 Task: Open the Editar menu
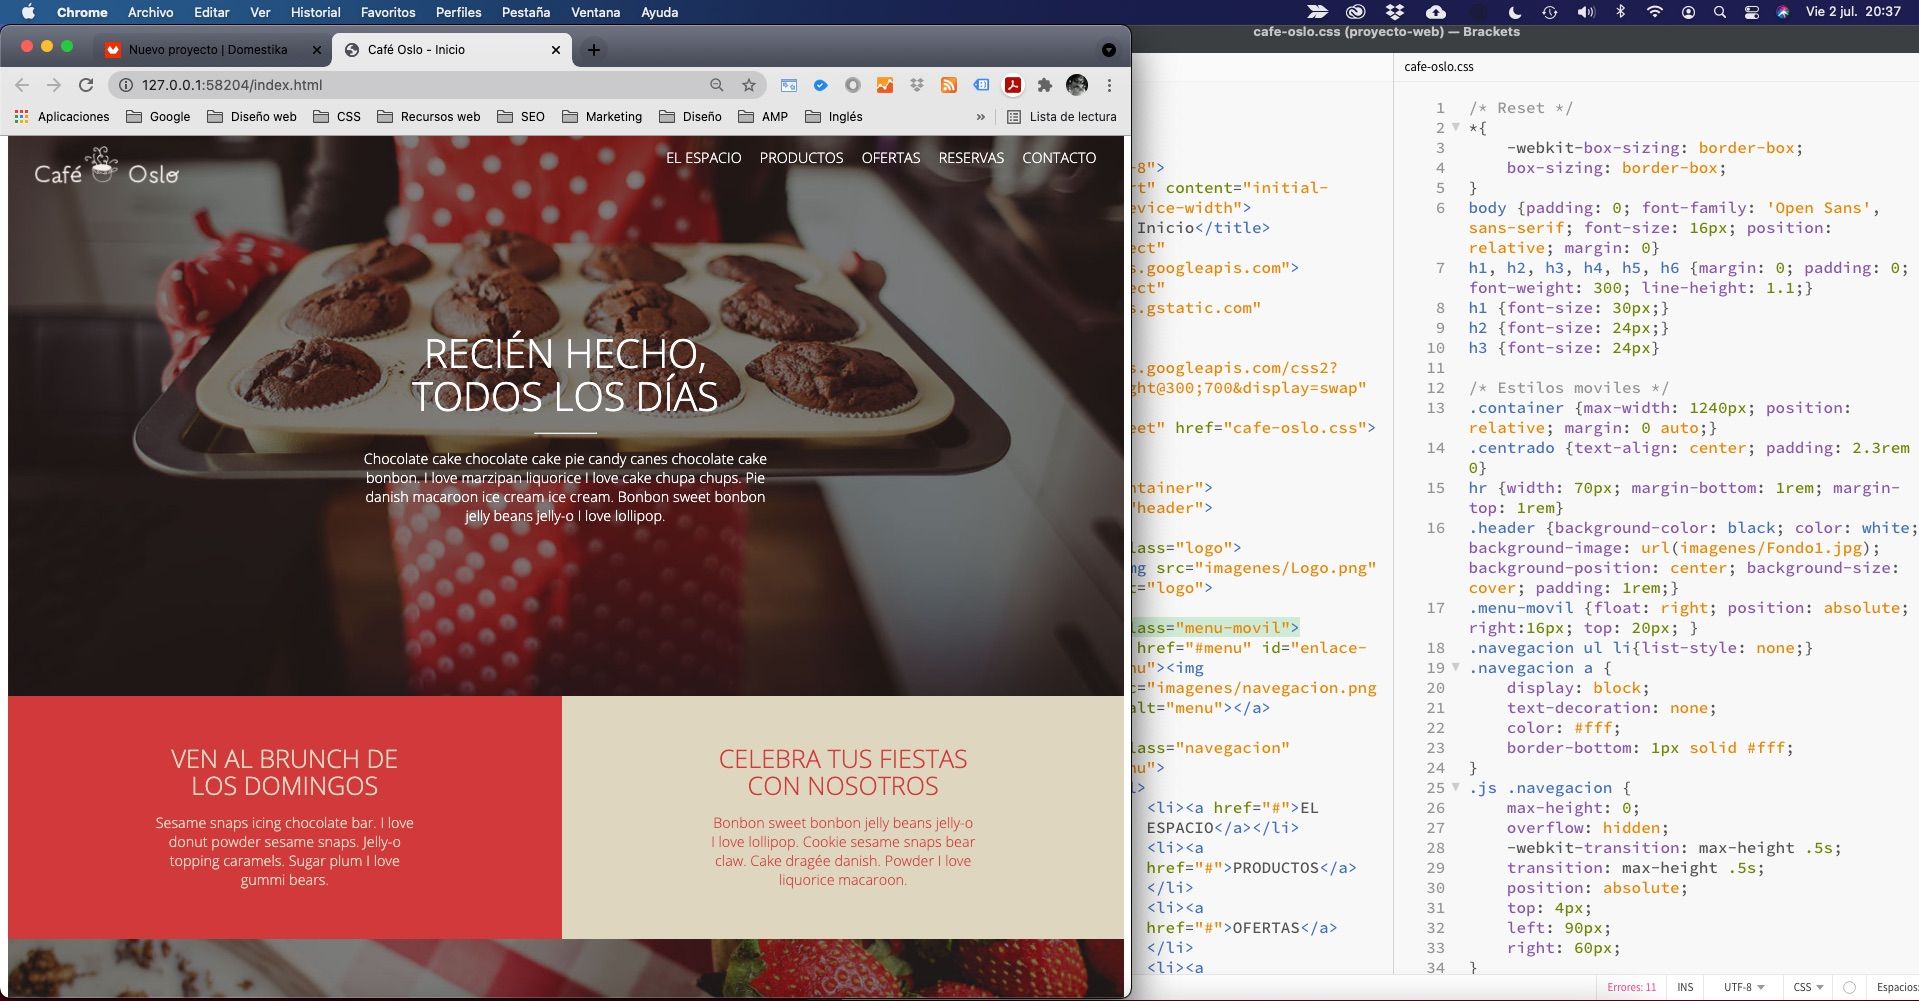coord(211,12)
